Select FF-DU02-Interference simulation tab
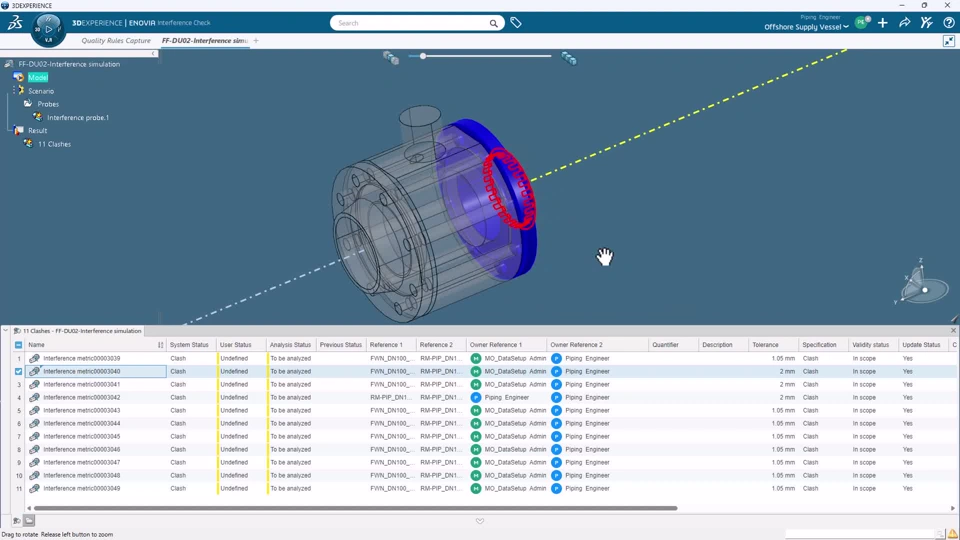 (x=204, y=40)
